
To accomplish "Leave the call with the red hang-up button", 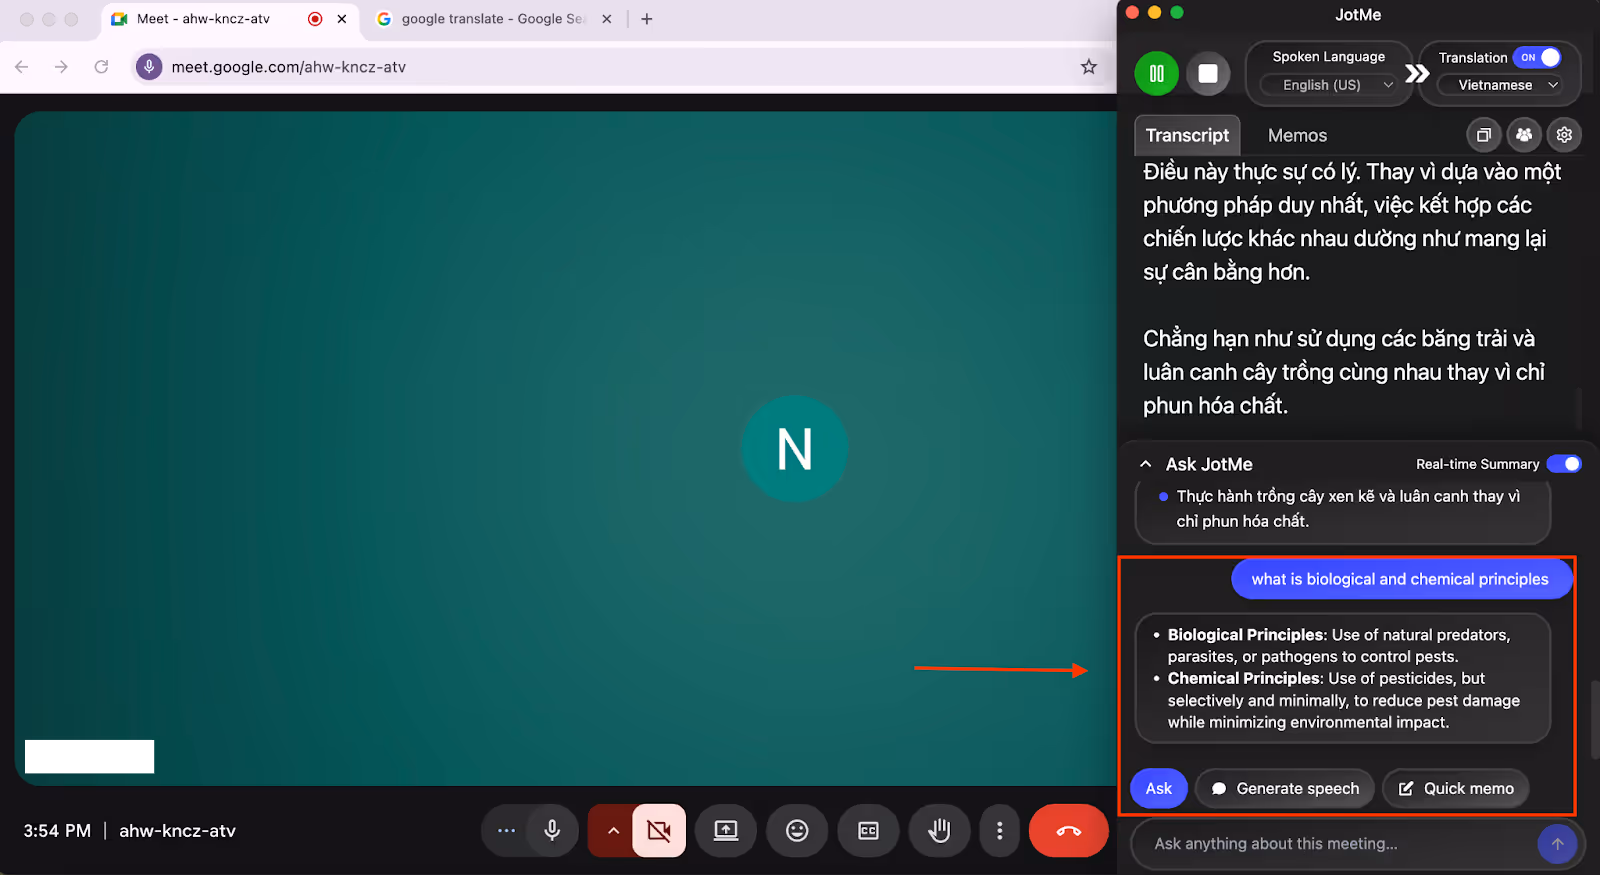I will [x=1069, y=831].
